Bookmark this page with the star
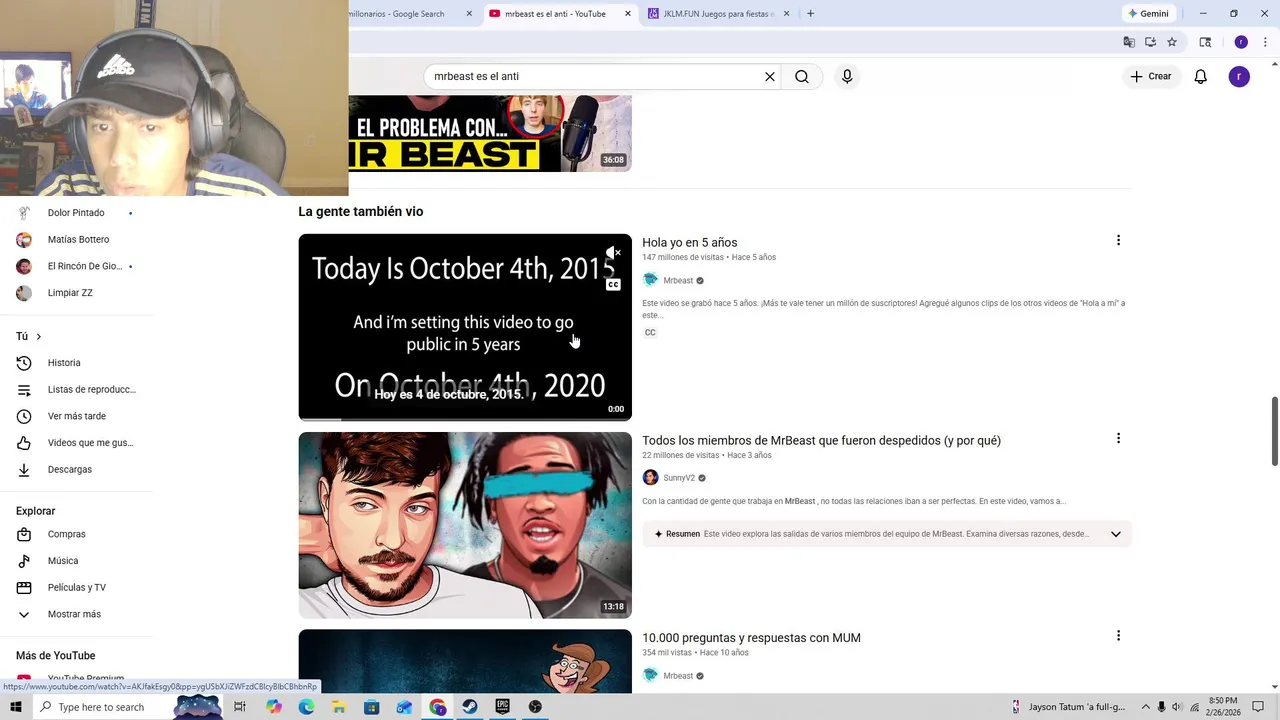Image resolution: width=1280 pixels, height=720 pixels. (x=1172, y=42)
